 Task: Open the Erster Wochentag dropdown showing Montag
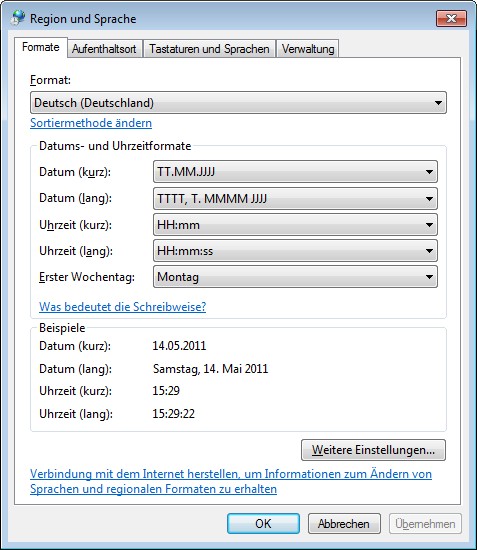click(x=295, y=277)
